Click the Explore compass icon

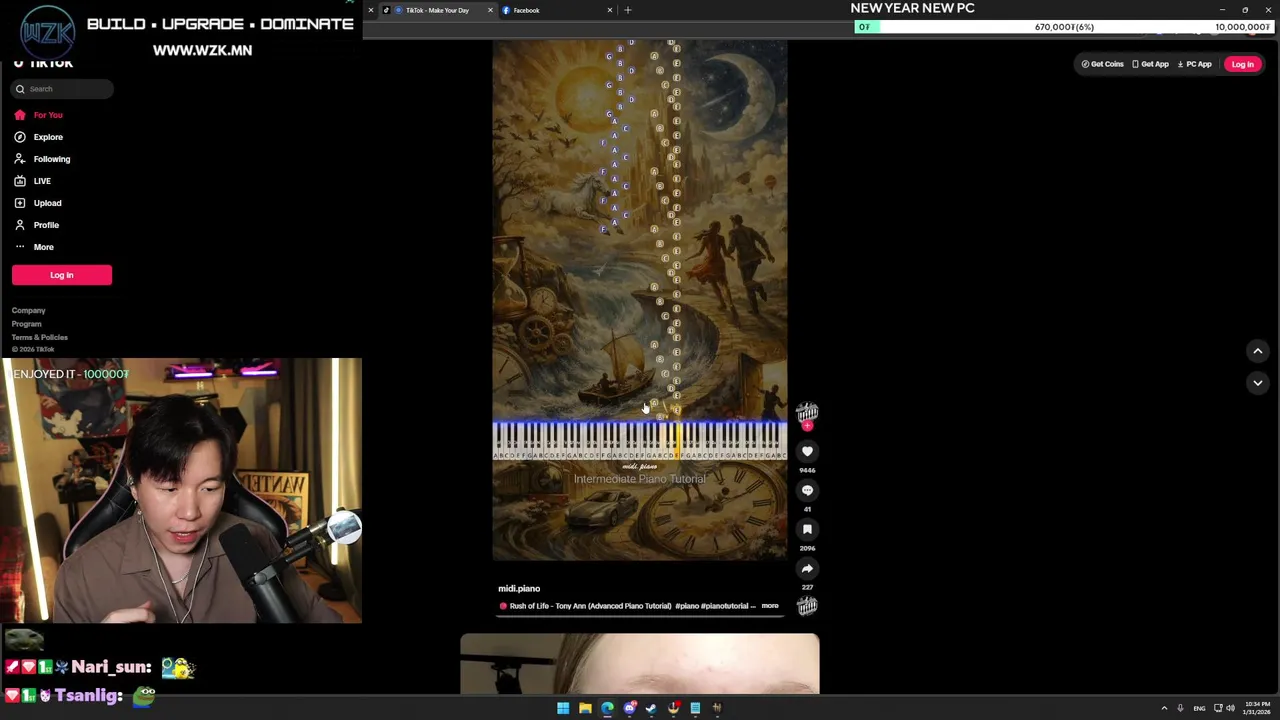click(19, 137)
